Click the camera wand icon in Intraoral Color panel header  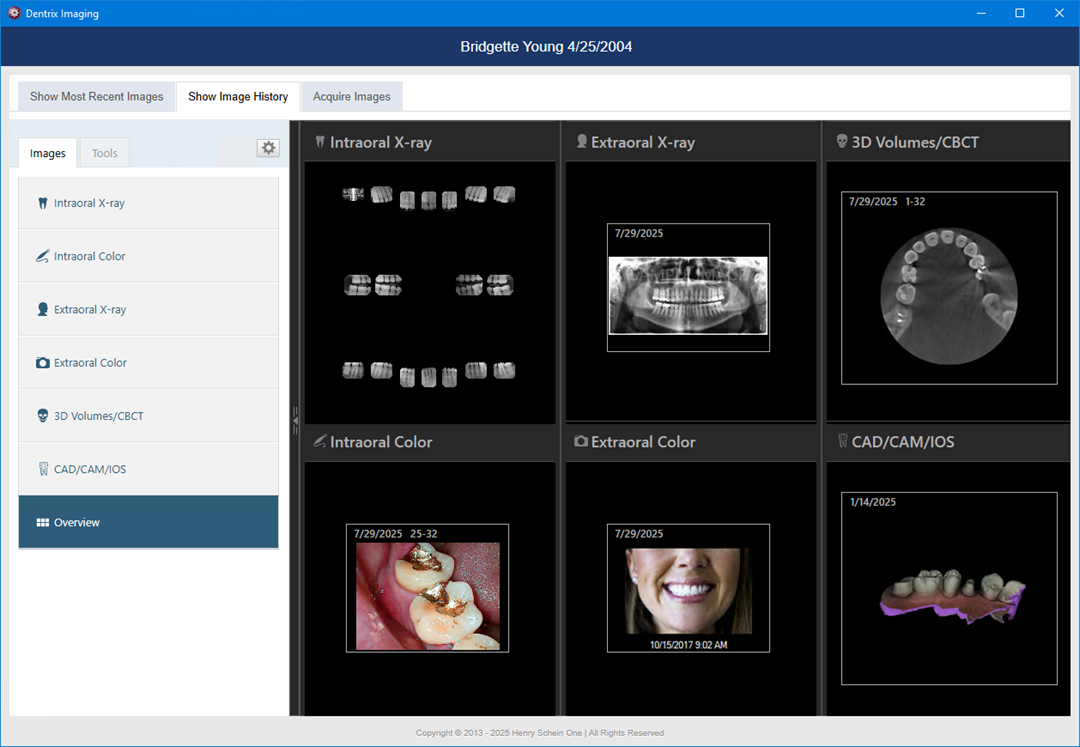coord(320,441)
